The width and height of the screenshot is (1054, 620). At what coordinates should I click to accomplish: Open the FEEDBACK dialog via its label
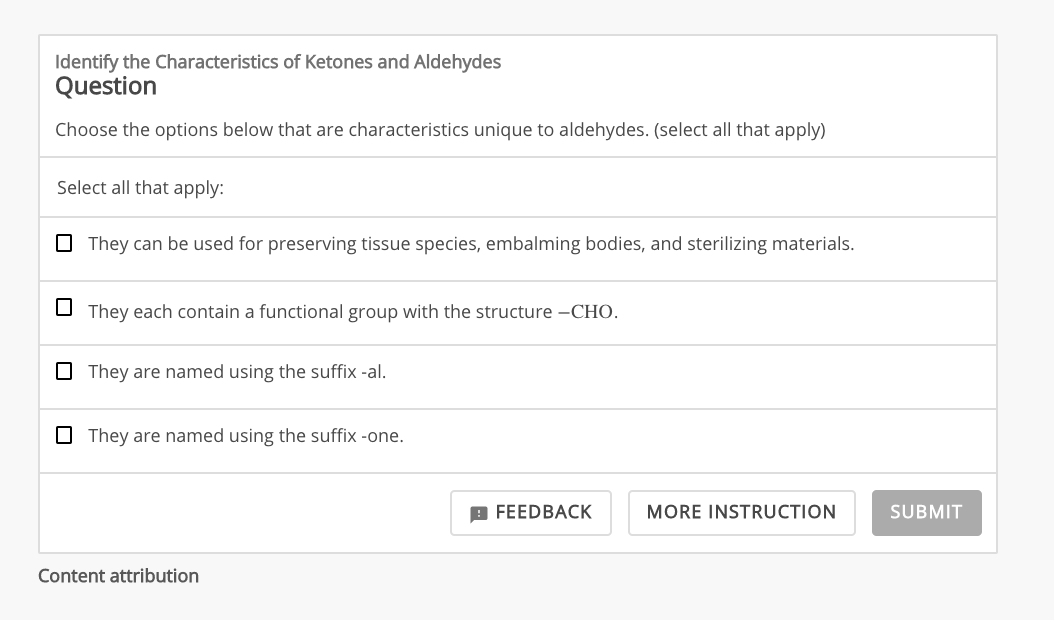point(543,512)
